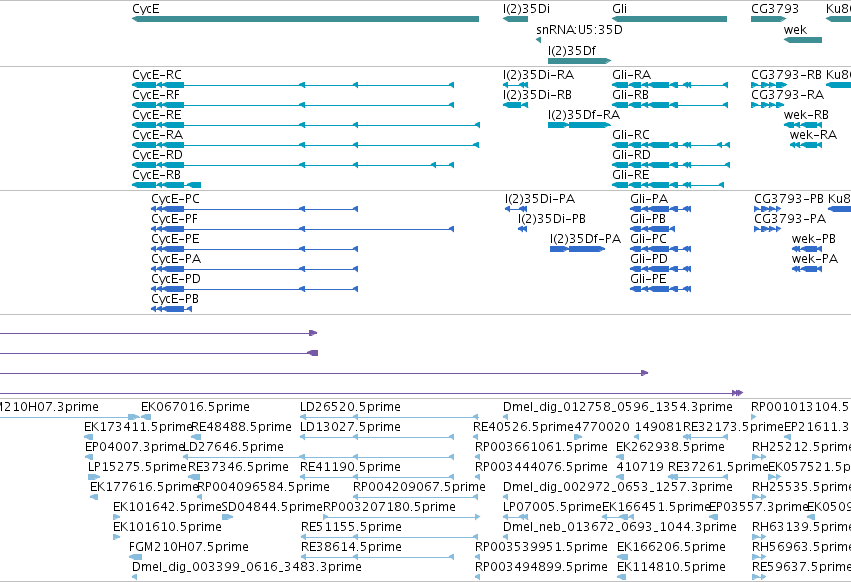
Task: Click the CG3793-RB transcript label
Action: click(786, 74)
